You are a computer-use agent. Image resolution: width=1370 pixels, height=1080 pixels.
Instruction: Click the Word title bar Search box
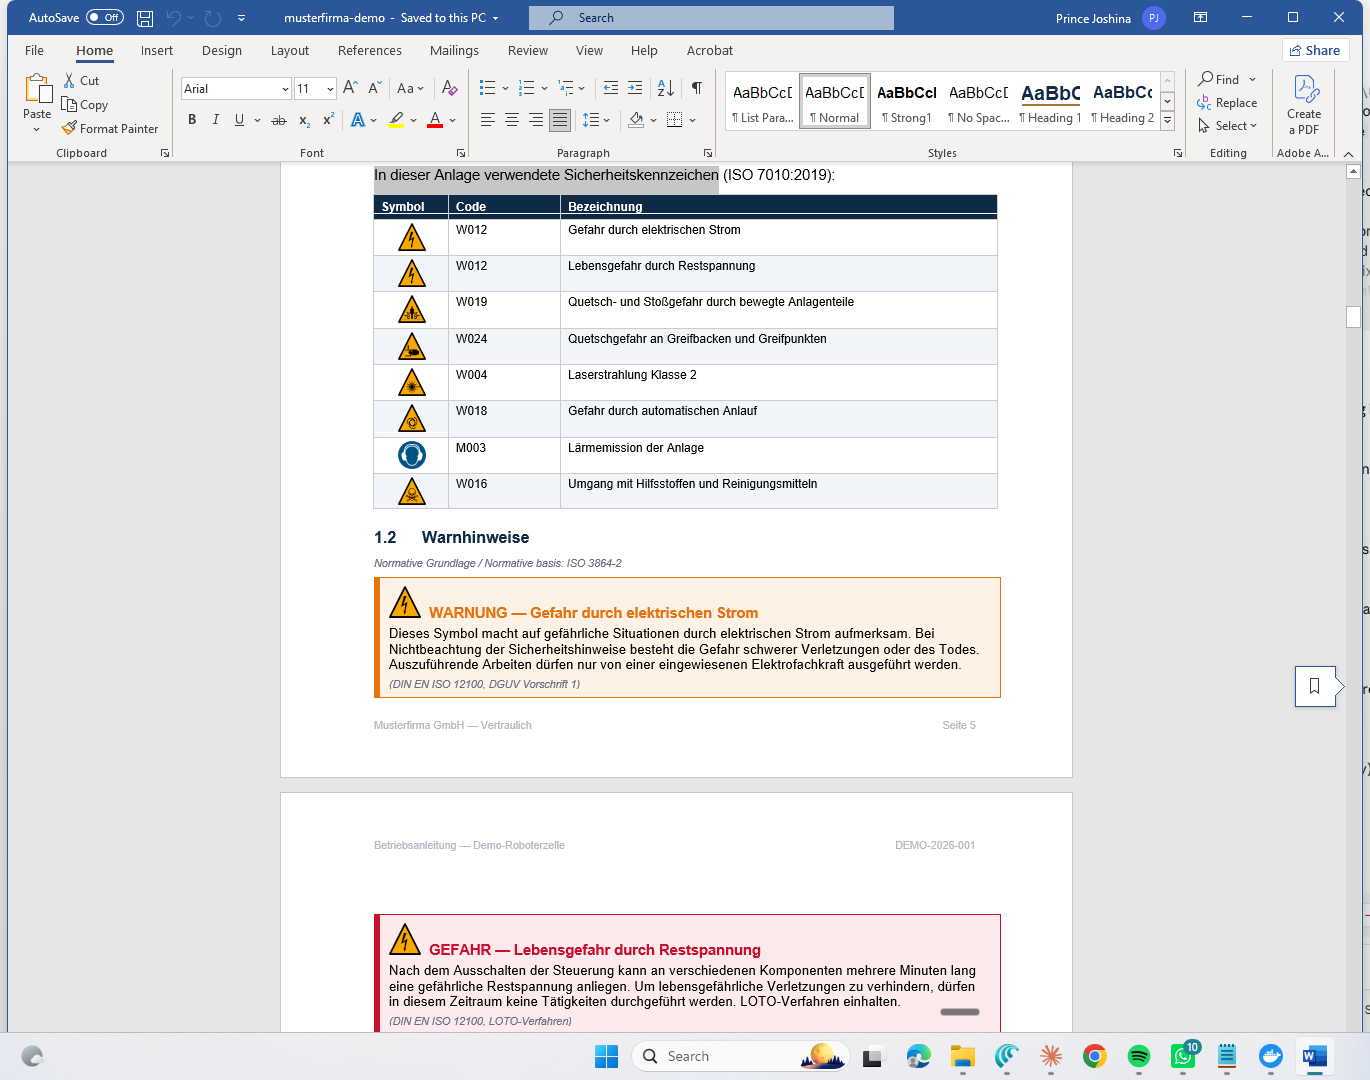pyautogui.click(x=711, y=18)
